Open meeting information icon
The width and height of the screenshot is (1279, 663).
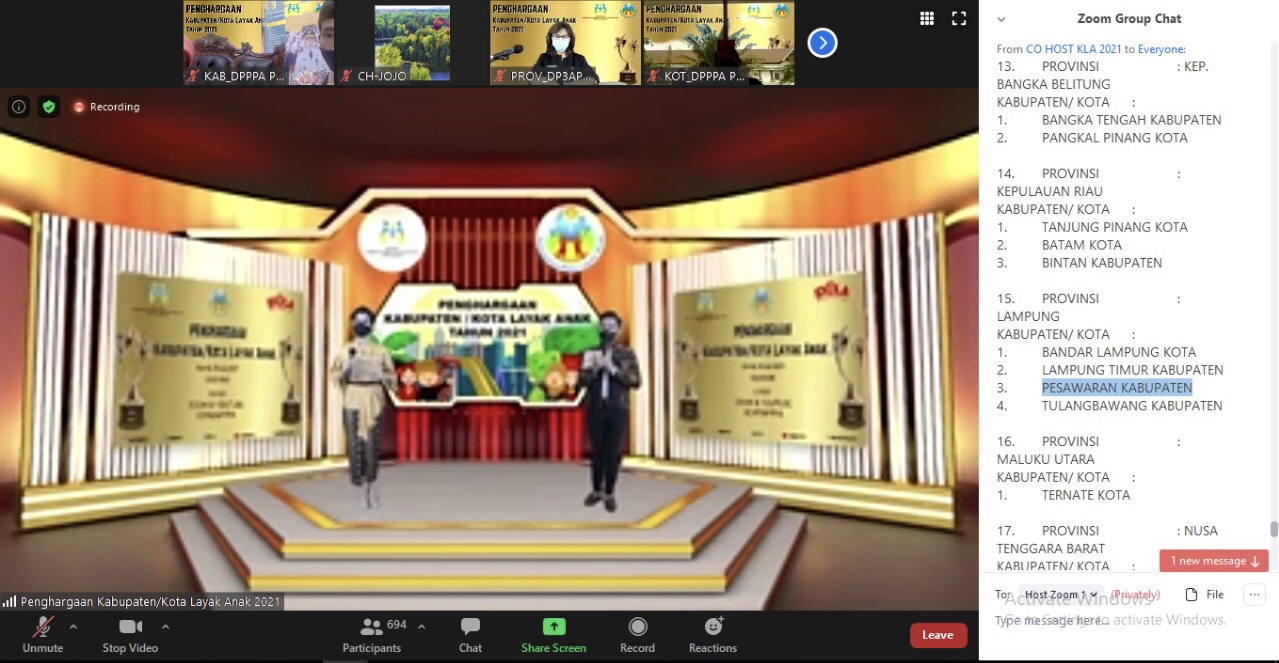[19, 107]
